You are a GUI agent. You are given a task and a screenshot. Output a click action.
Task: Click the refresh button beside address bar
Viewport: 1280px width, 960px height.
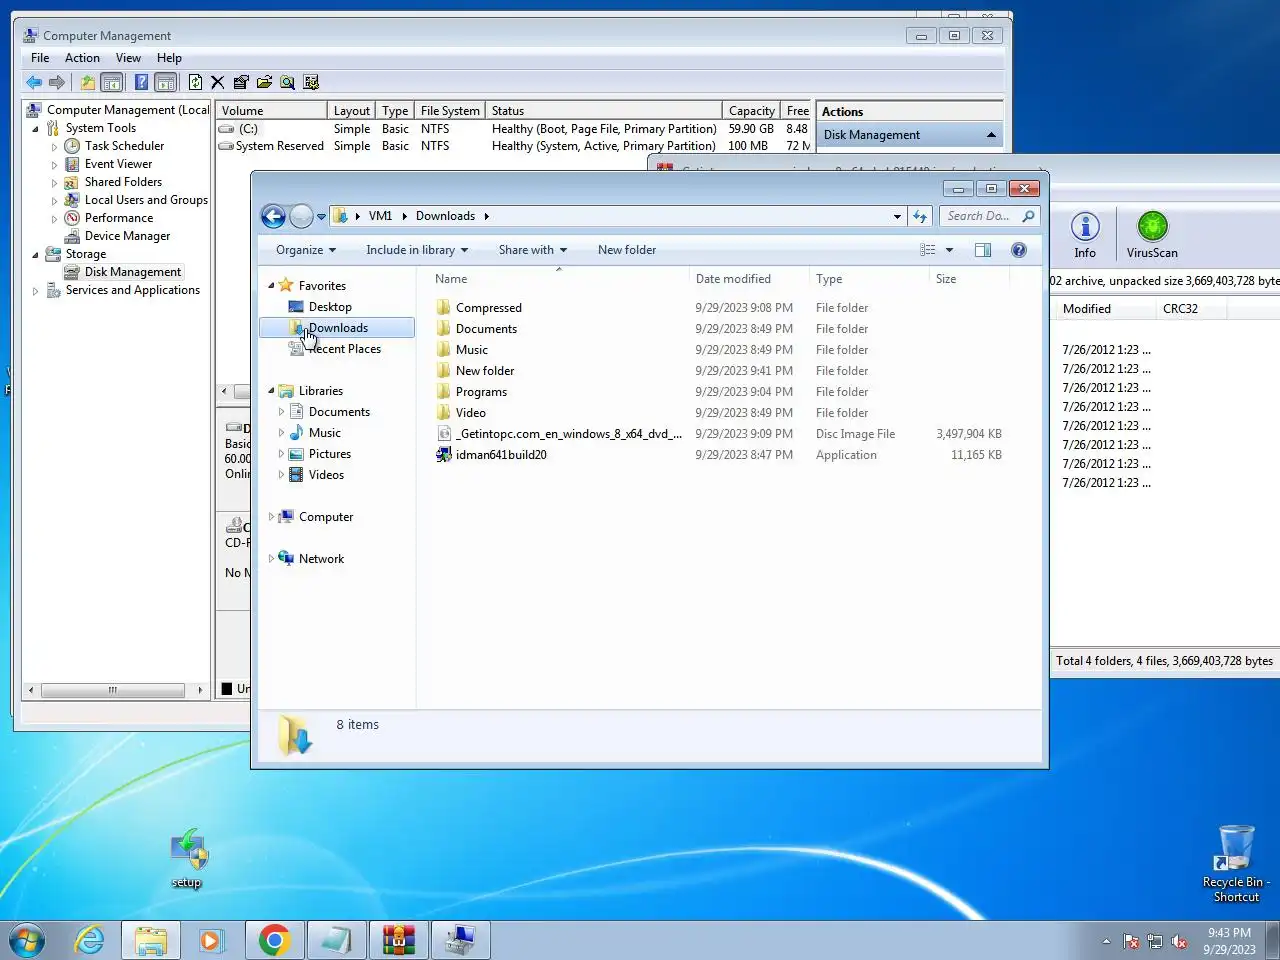(x=920, y=216)
